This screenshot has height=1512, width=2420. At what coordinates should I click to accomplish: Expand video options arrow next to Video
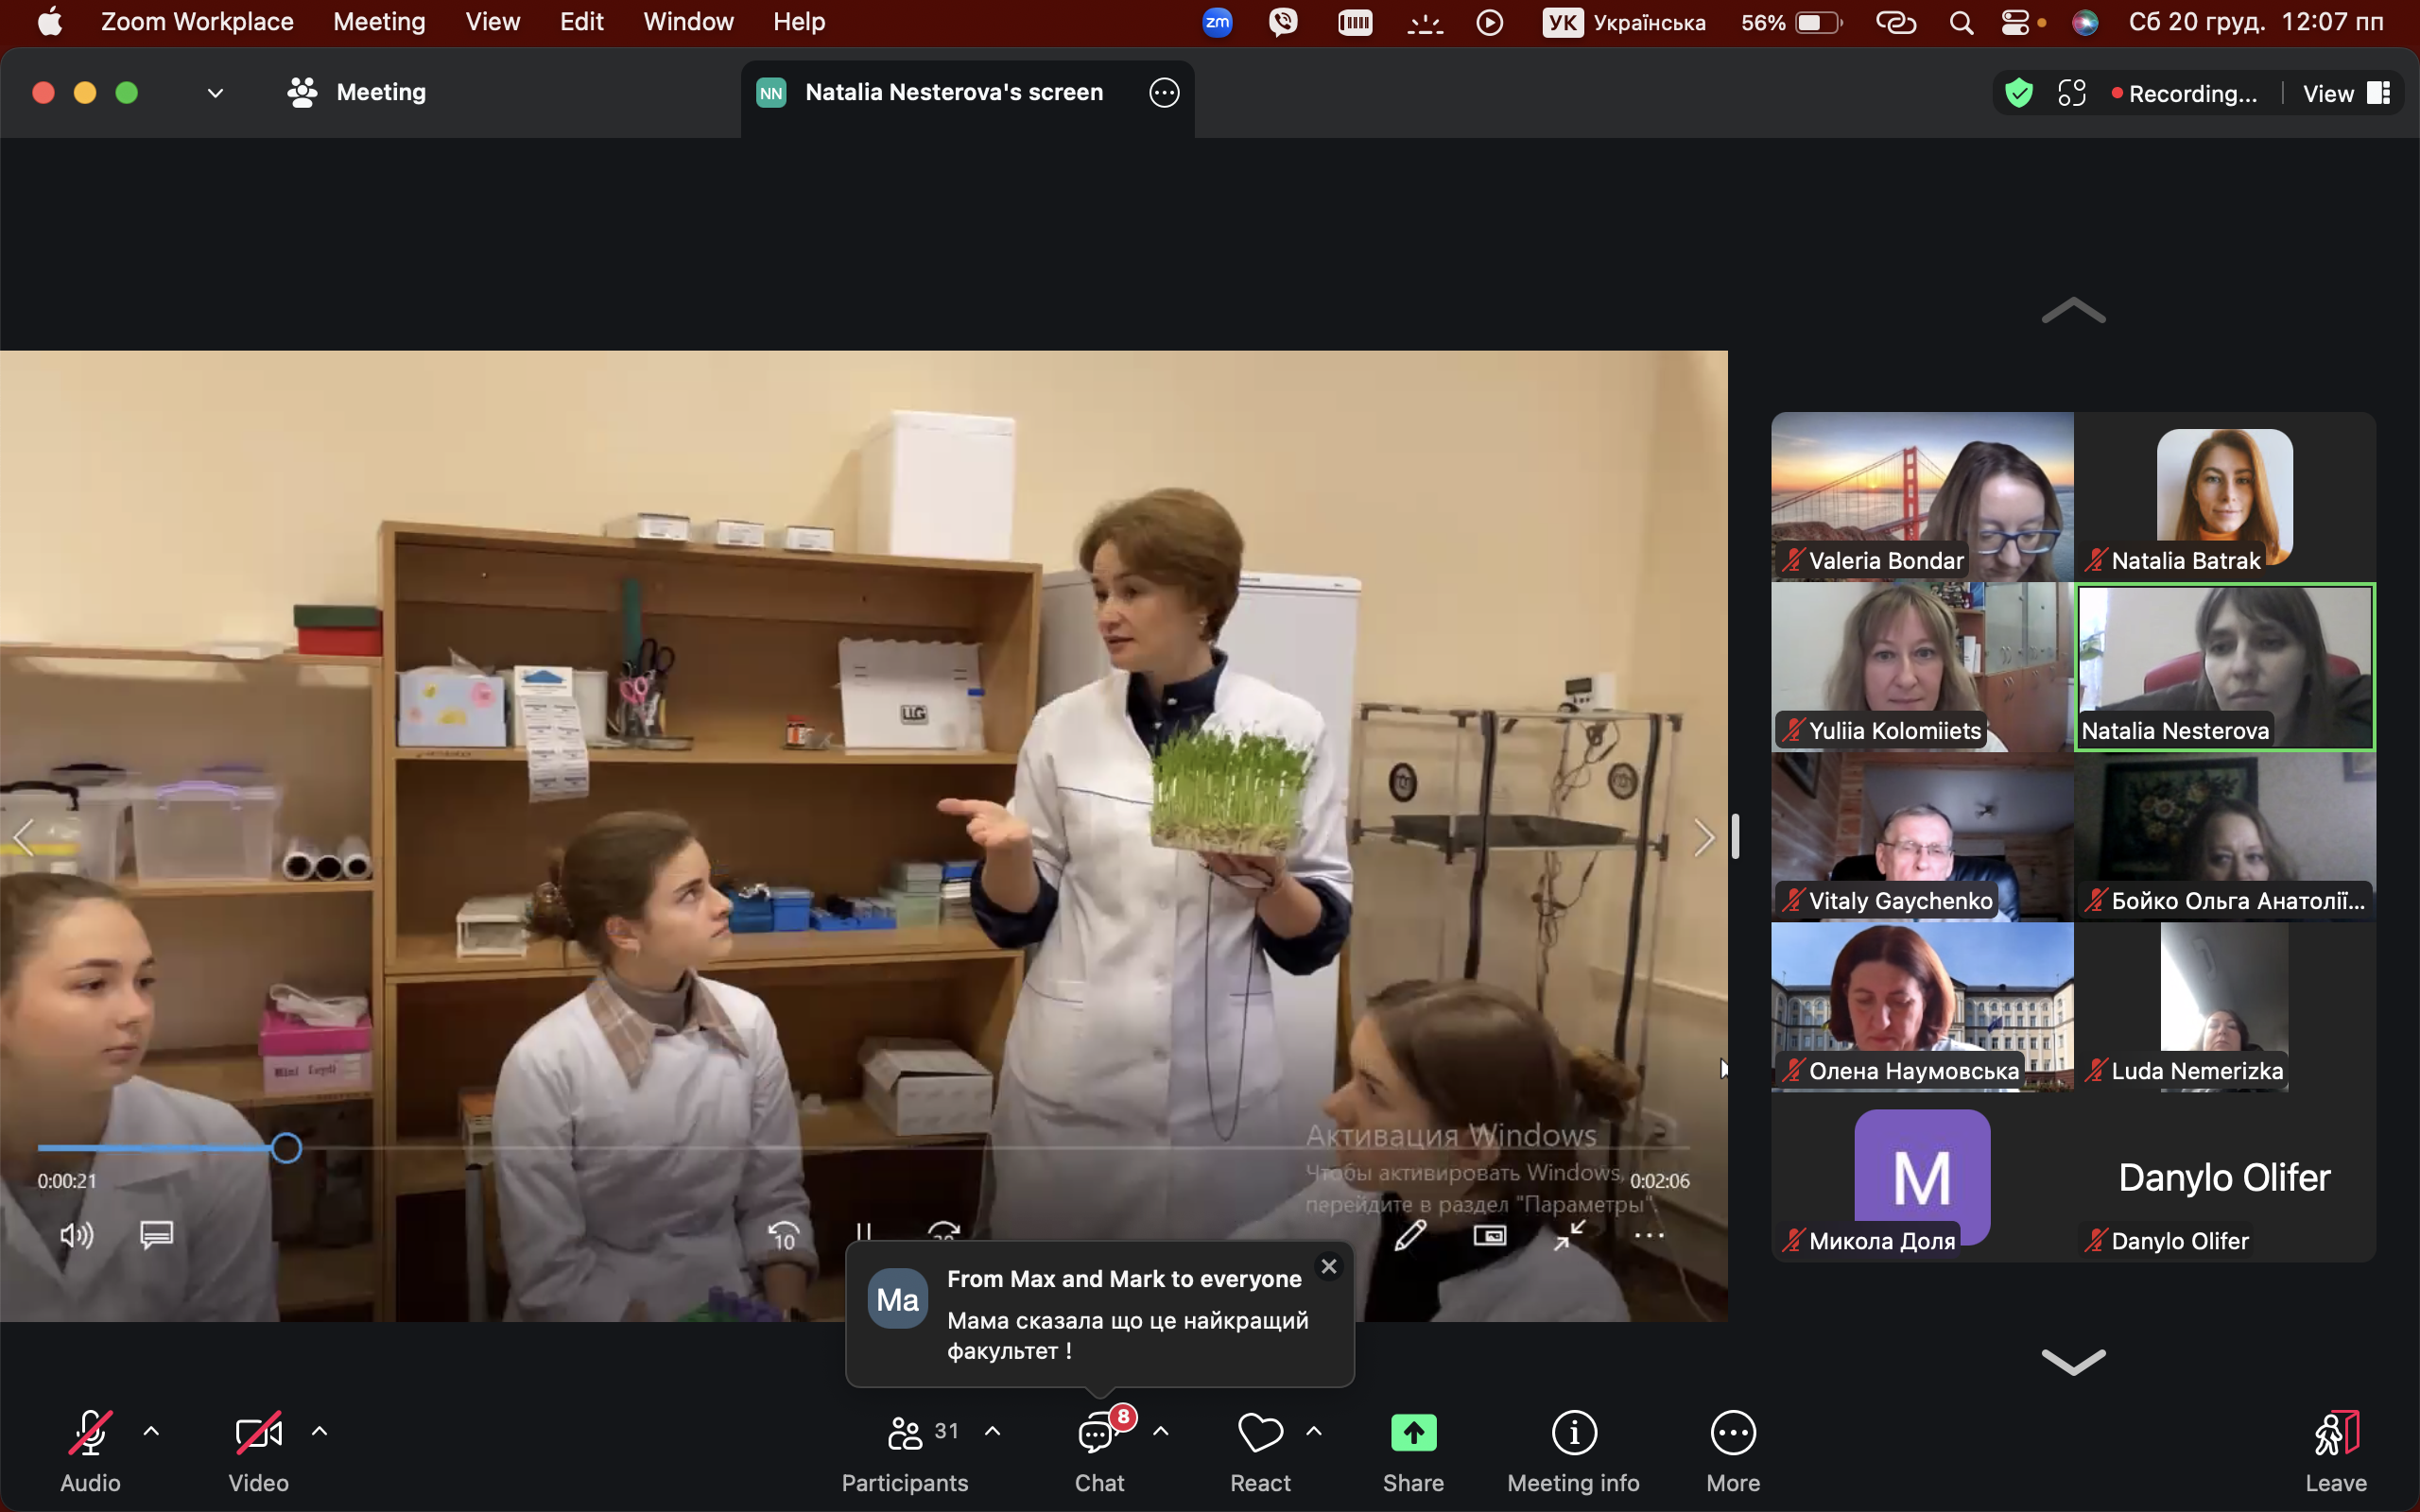pos(320,1431)
